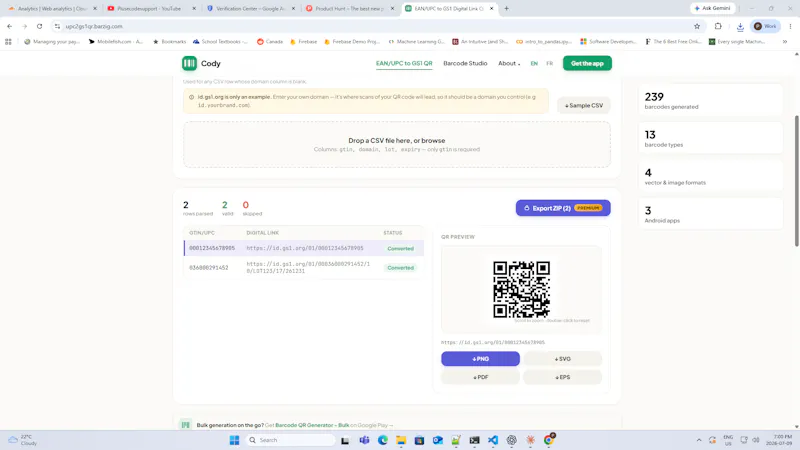Open the Terminal from the taskbar
This screenshot has height=450, width=800.
pyautogui.click(x=474, y=440)
